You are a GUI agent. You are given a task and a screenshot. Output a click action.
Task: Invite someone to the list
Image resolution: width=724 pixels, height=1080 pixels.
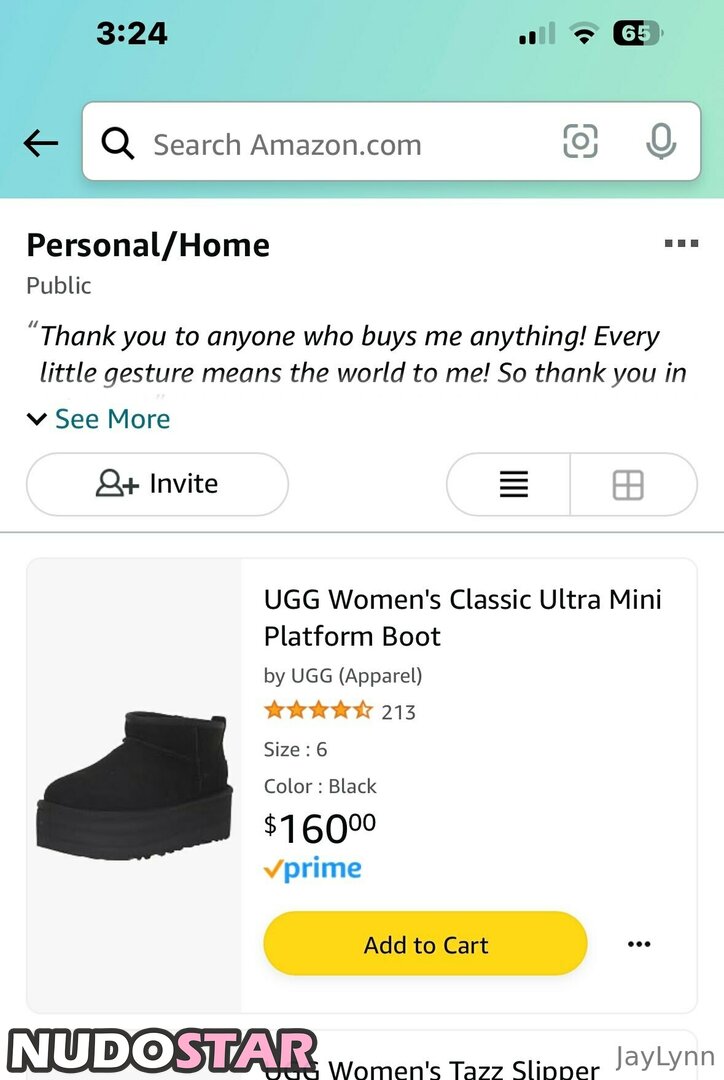[157, 484]
